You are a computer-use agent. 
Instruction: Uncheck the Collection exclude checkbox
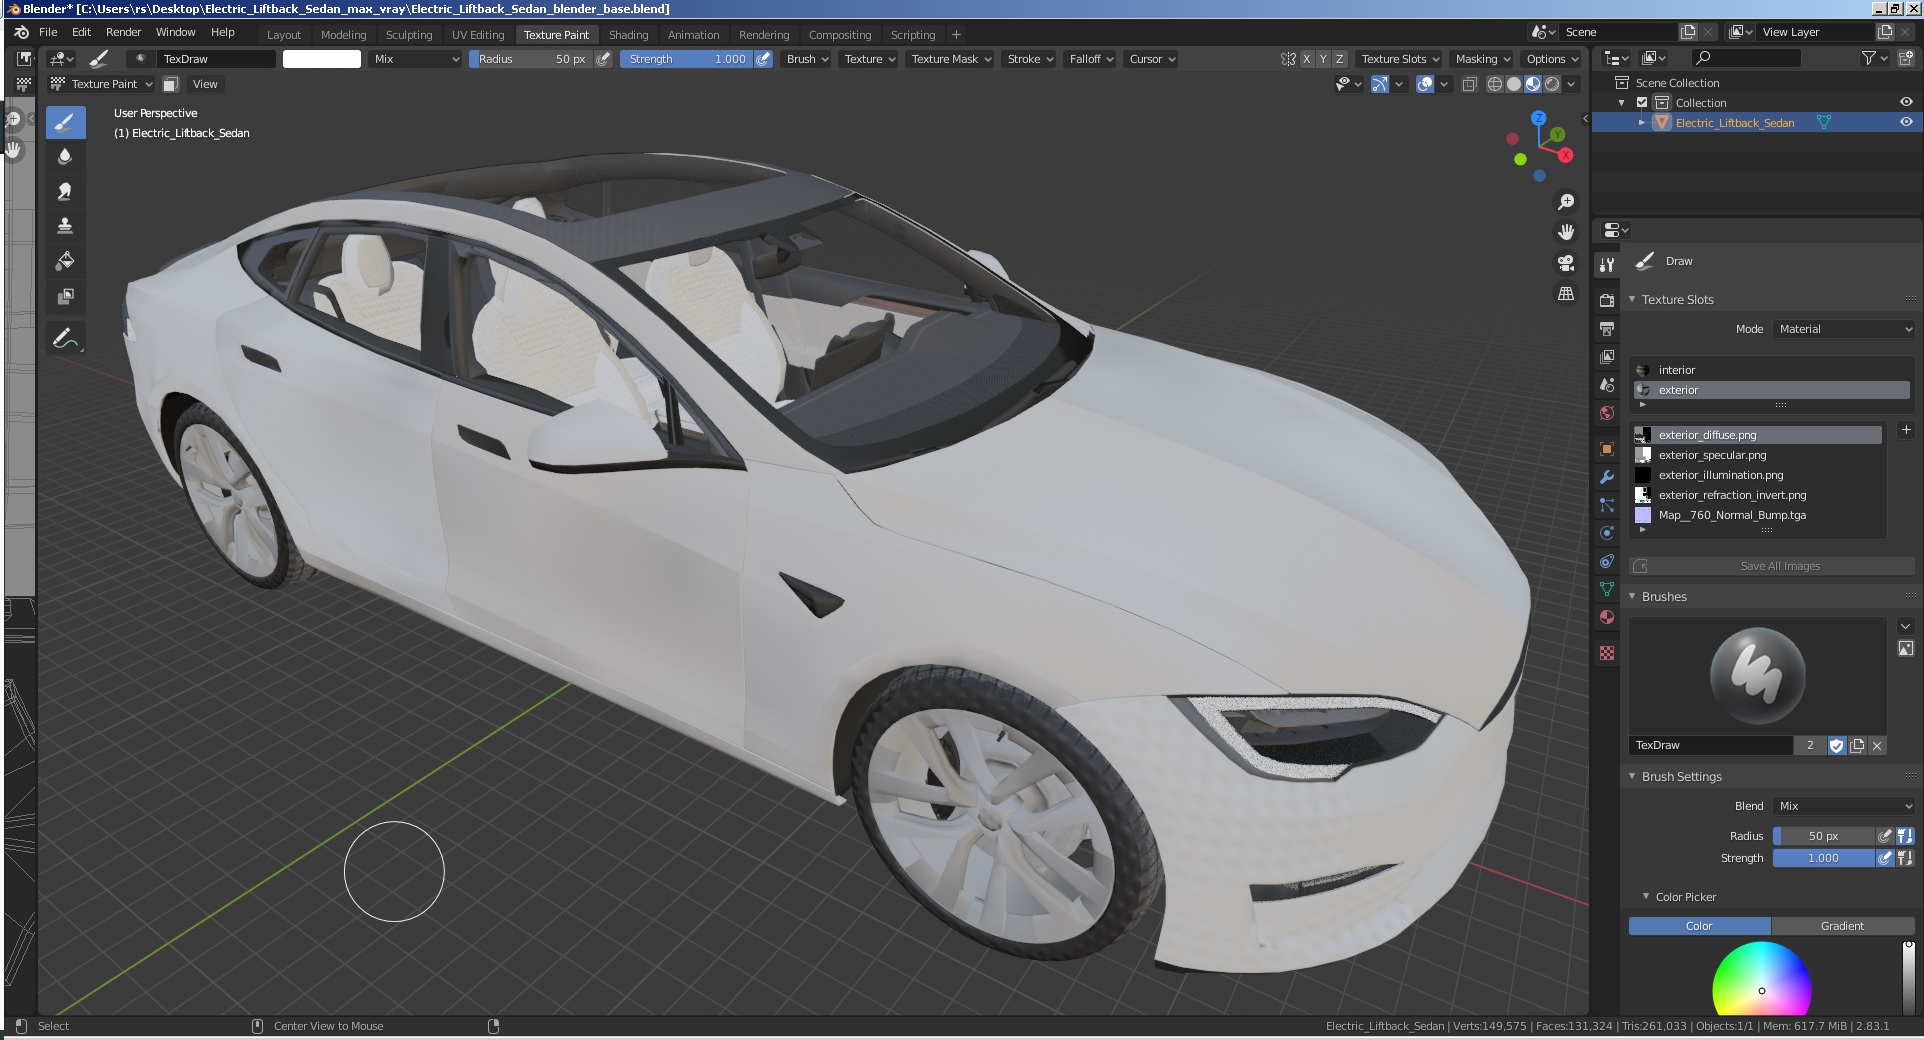1641,103
